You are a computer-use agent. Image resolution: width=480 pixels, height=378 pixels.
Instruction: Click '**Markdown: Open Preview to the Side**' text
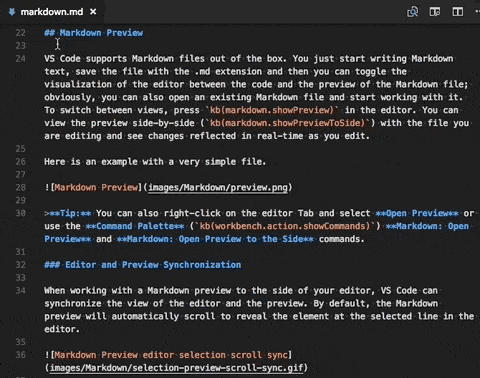215,239
